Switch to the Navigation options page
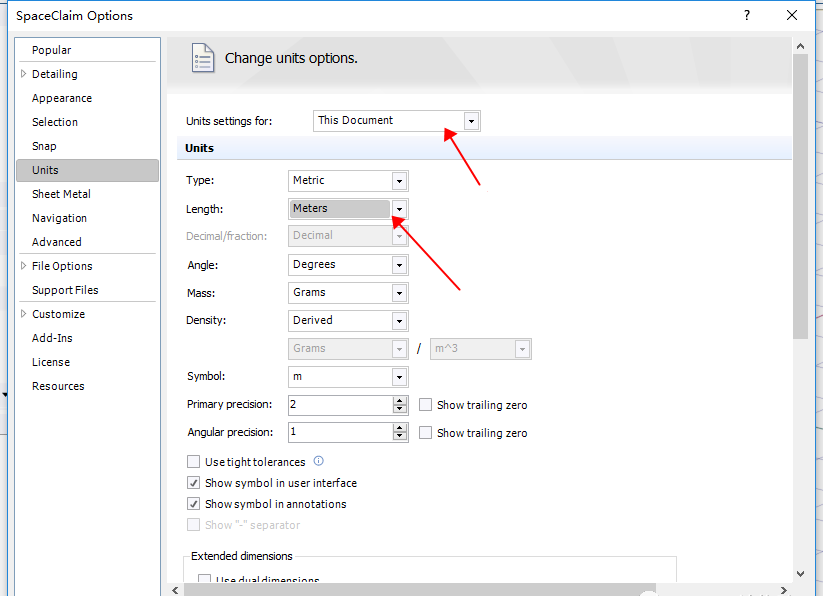823x596 pixels. click(59, 218)
